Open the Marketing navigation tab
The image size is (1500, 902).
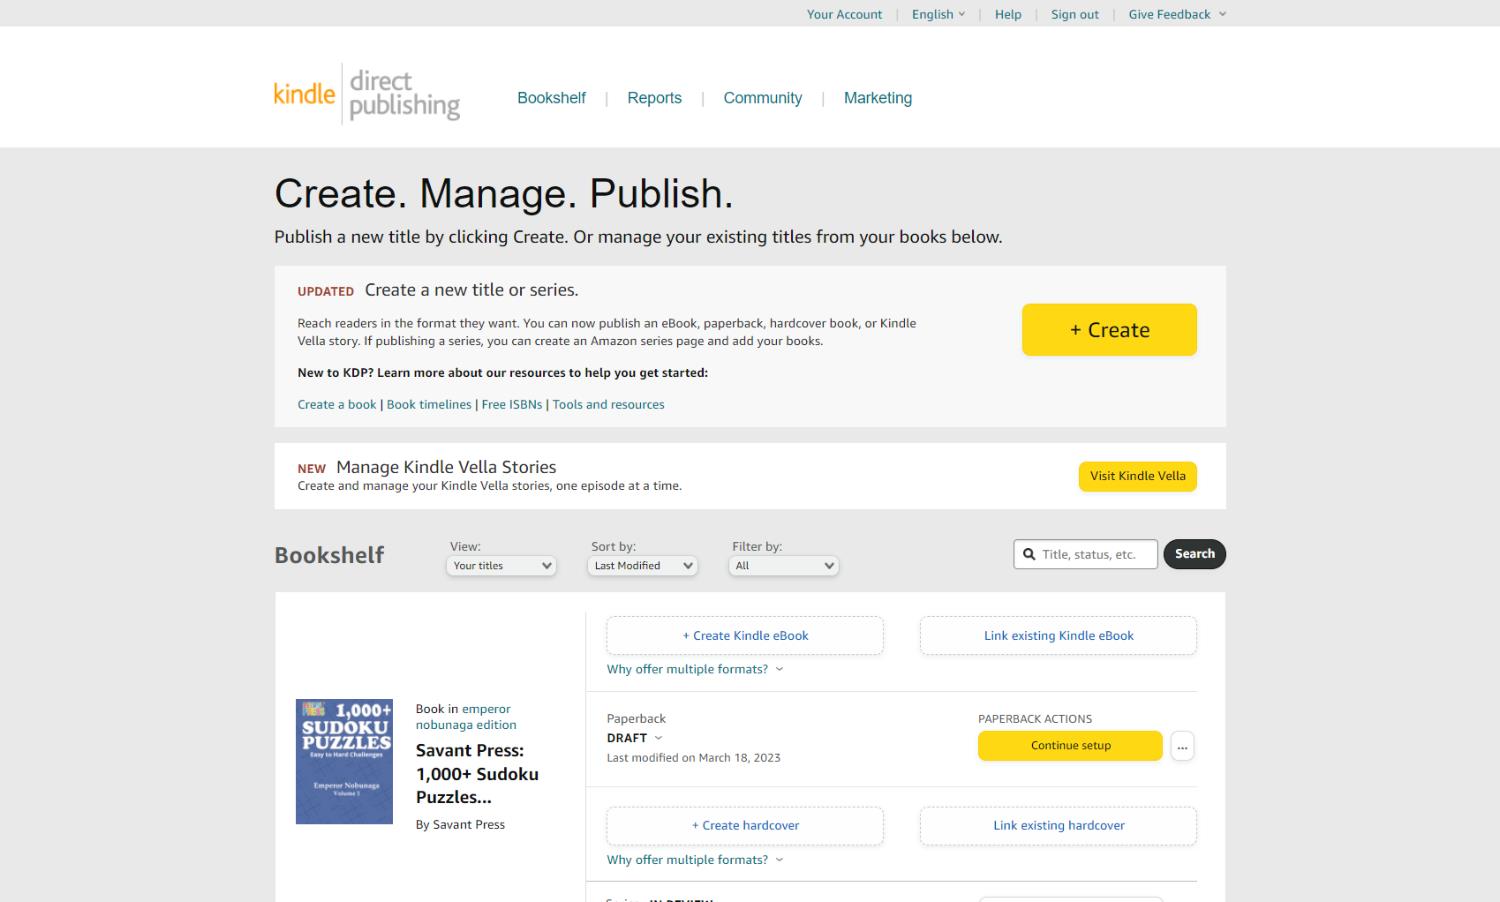point(877,98)
